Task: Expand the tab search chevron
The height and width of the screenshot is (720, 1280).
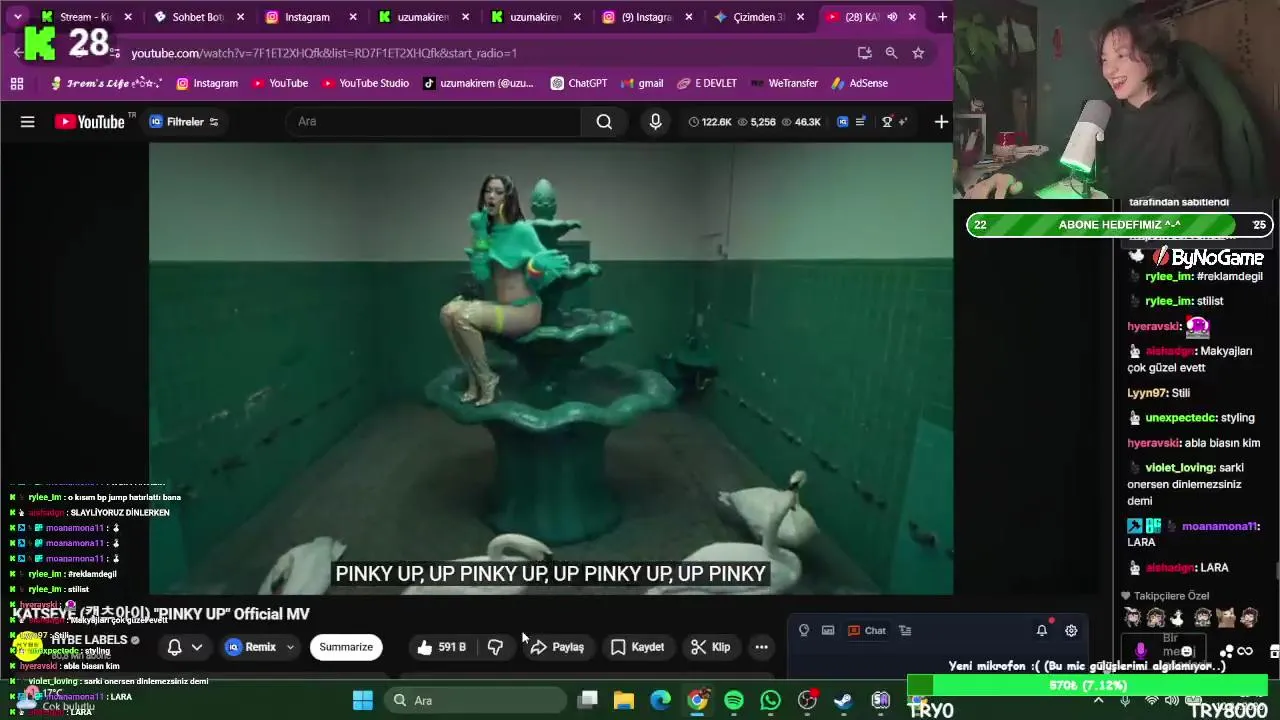Action: click(x=17, y=17)
